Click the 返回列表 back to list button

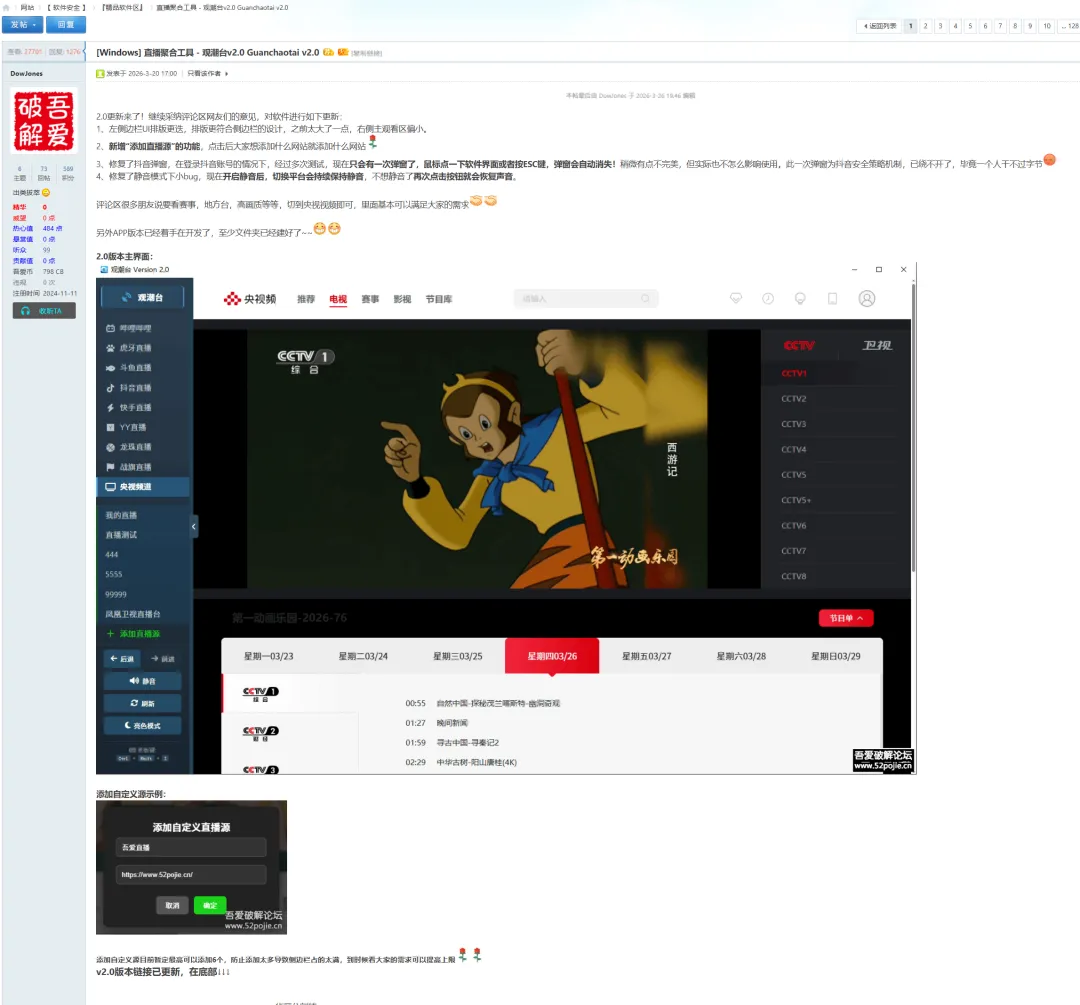point(880,26)
